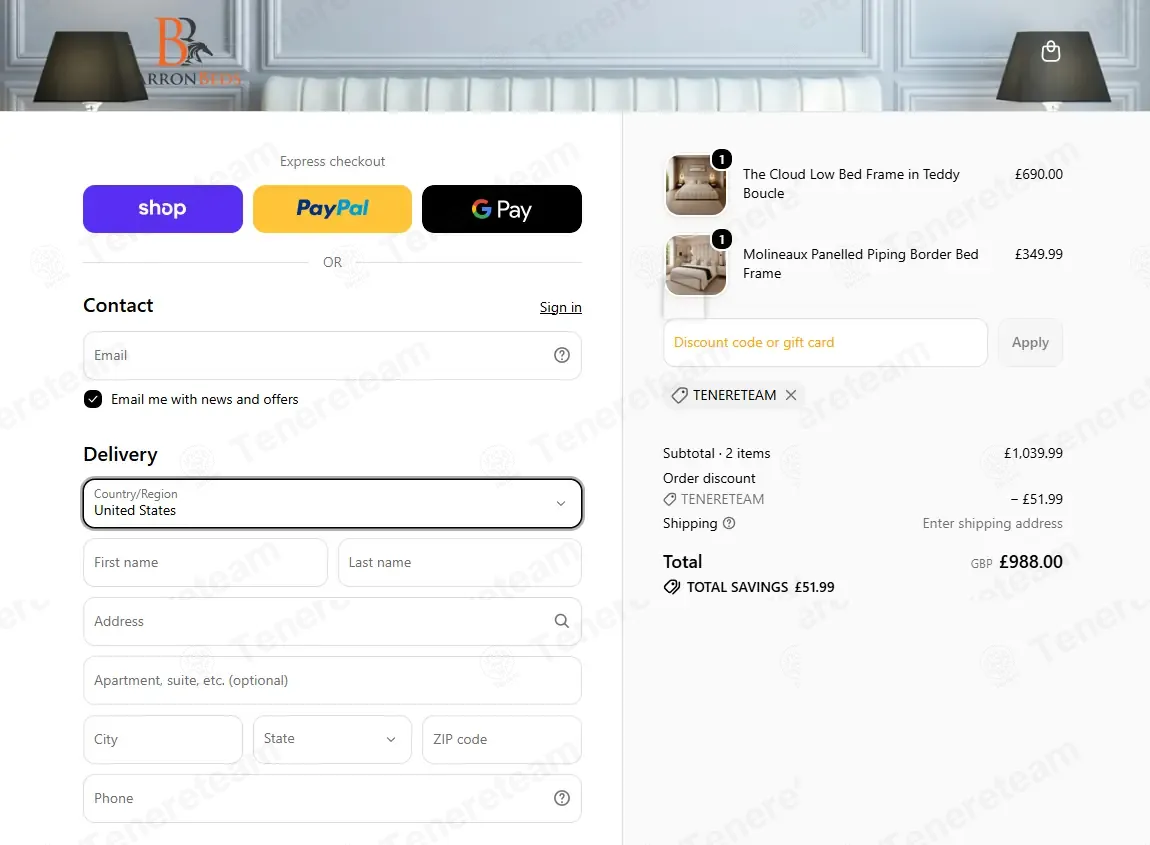This screenshot has height=845, width=1150.
Task: Pay with Shop express checkout
Action: (x=163, y=209)
